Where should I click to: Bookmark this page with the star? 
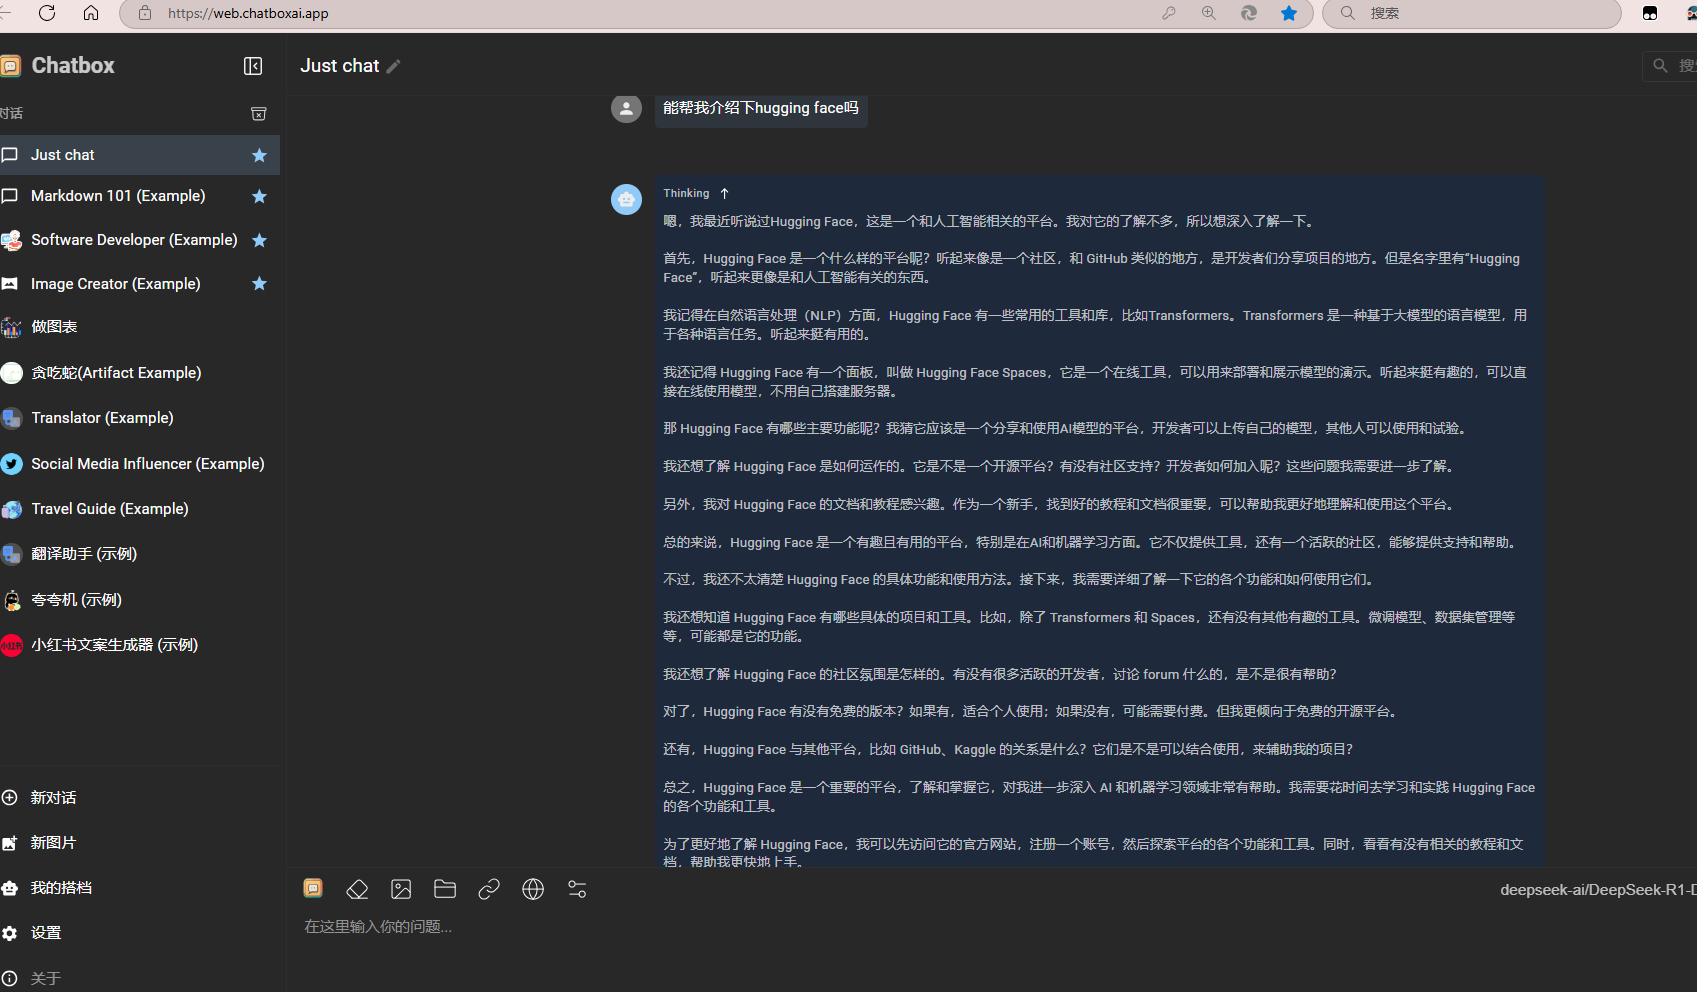click(1289, 13)
